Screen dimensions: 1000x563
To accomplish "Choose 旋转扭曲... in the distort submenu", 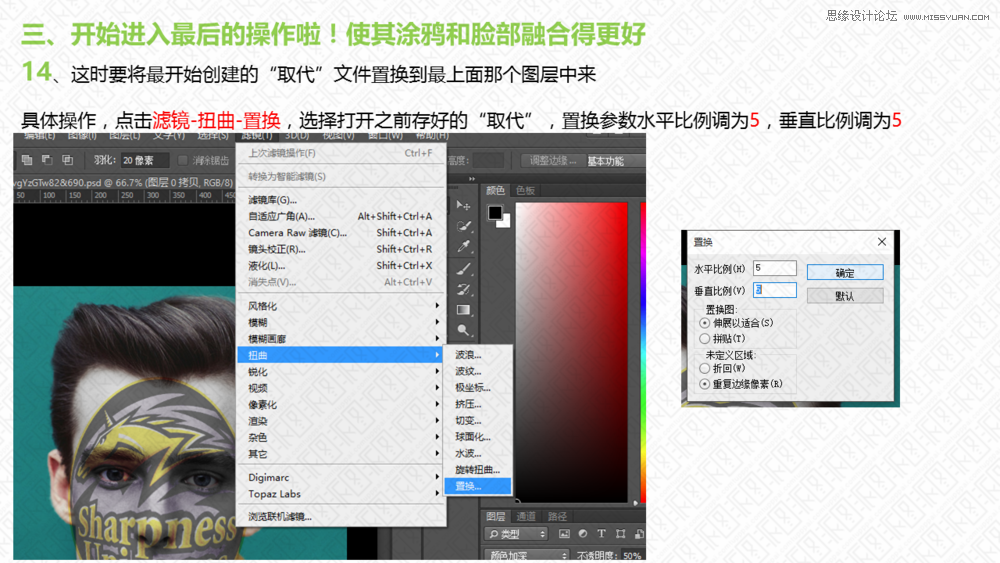I will click(x=478, y=470).
